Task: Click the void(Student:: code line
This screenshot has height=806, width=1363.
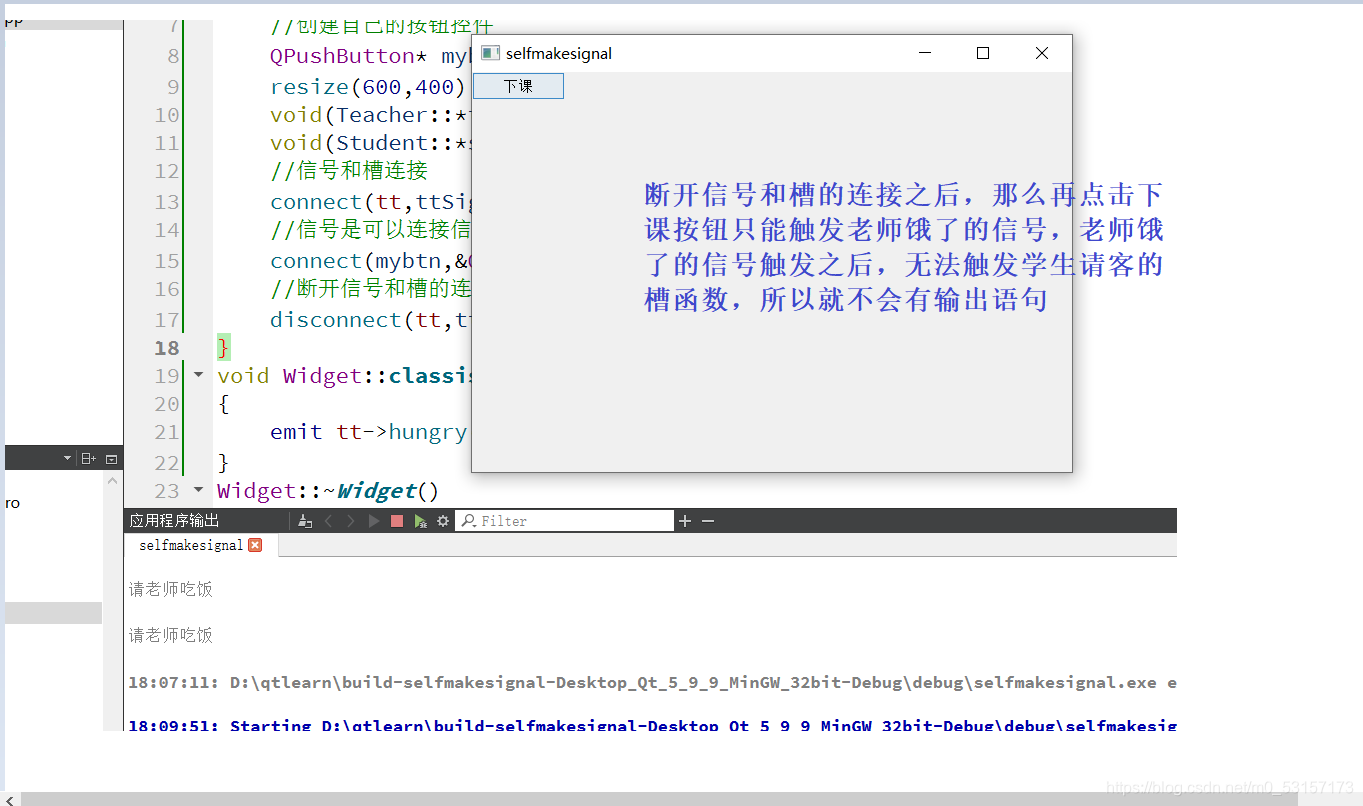Action: (370, 143)
